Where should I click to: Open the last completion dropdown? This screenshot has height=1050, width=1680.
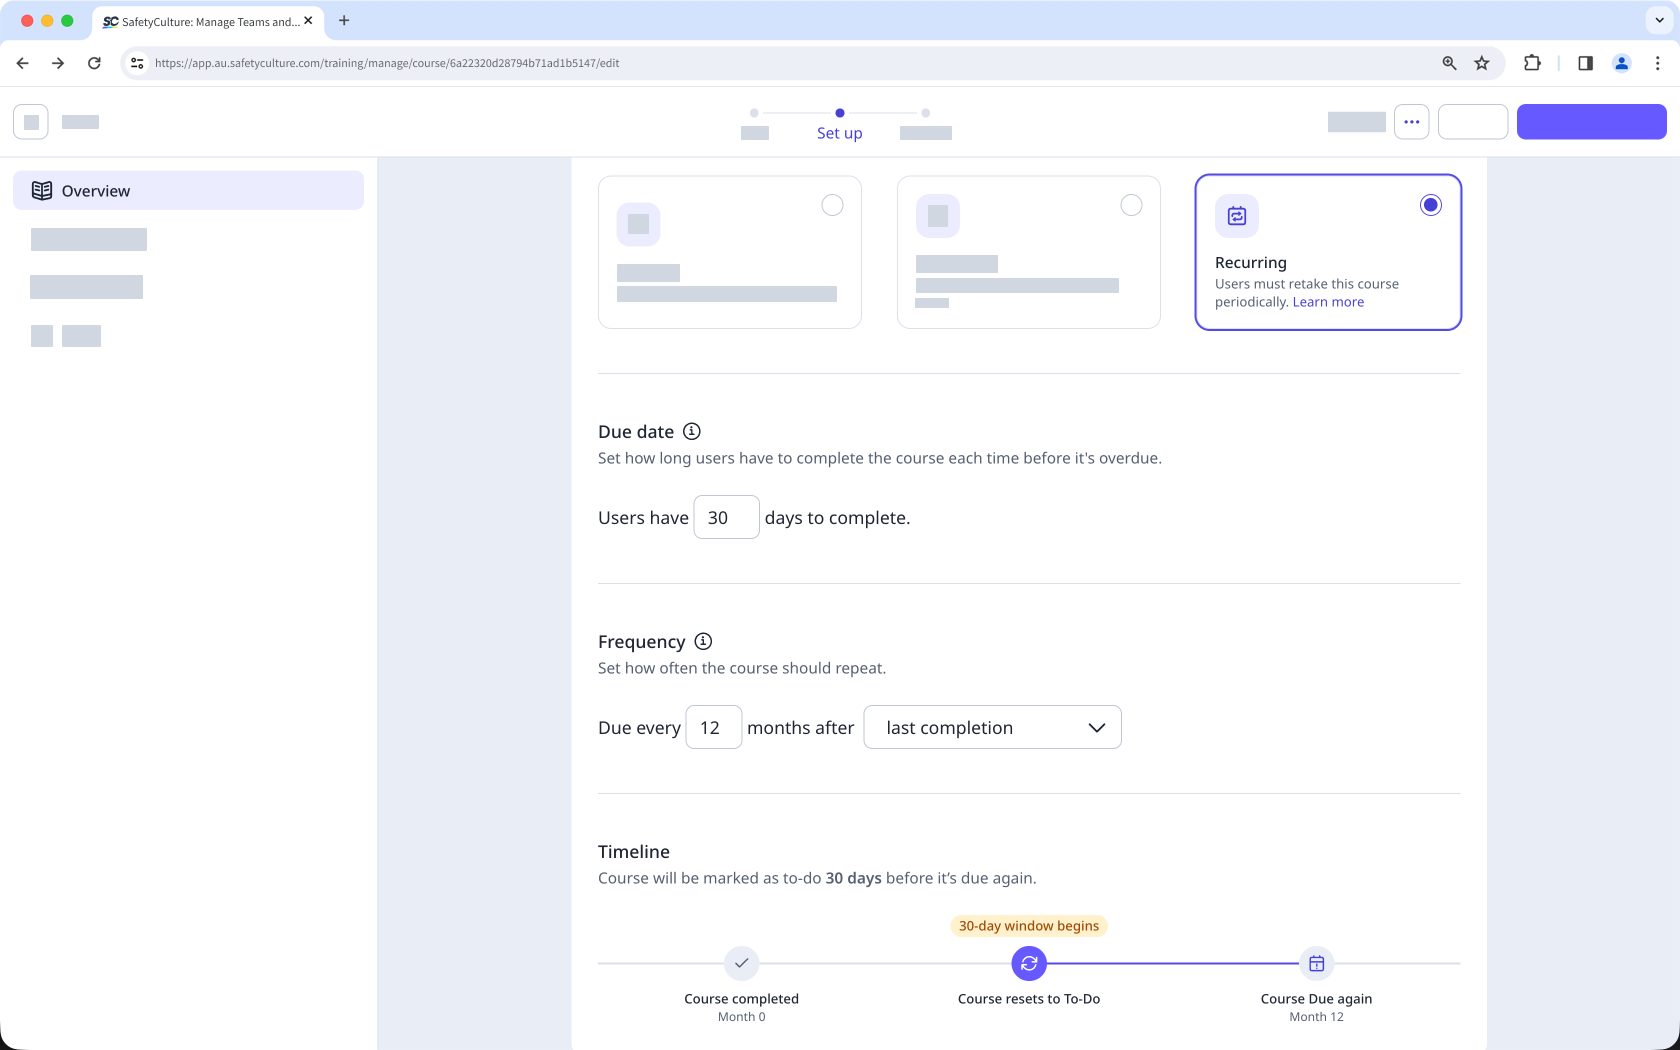coord(992,727)
